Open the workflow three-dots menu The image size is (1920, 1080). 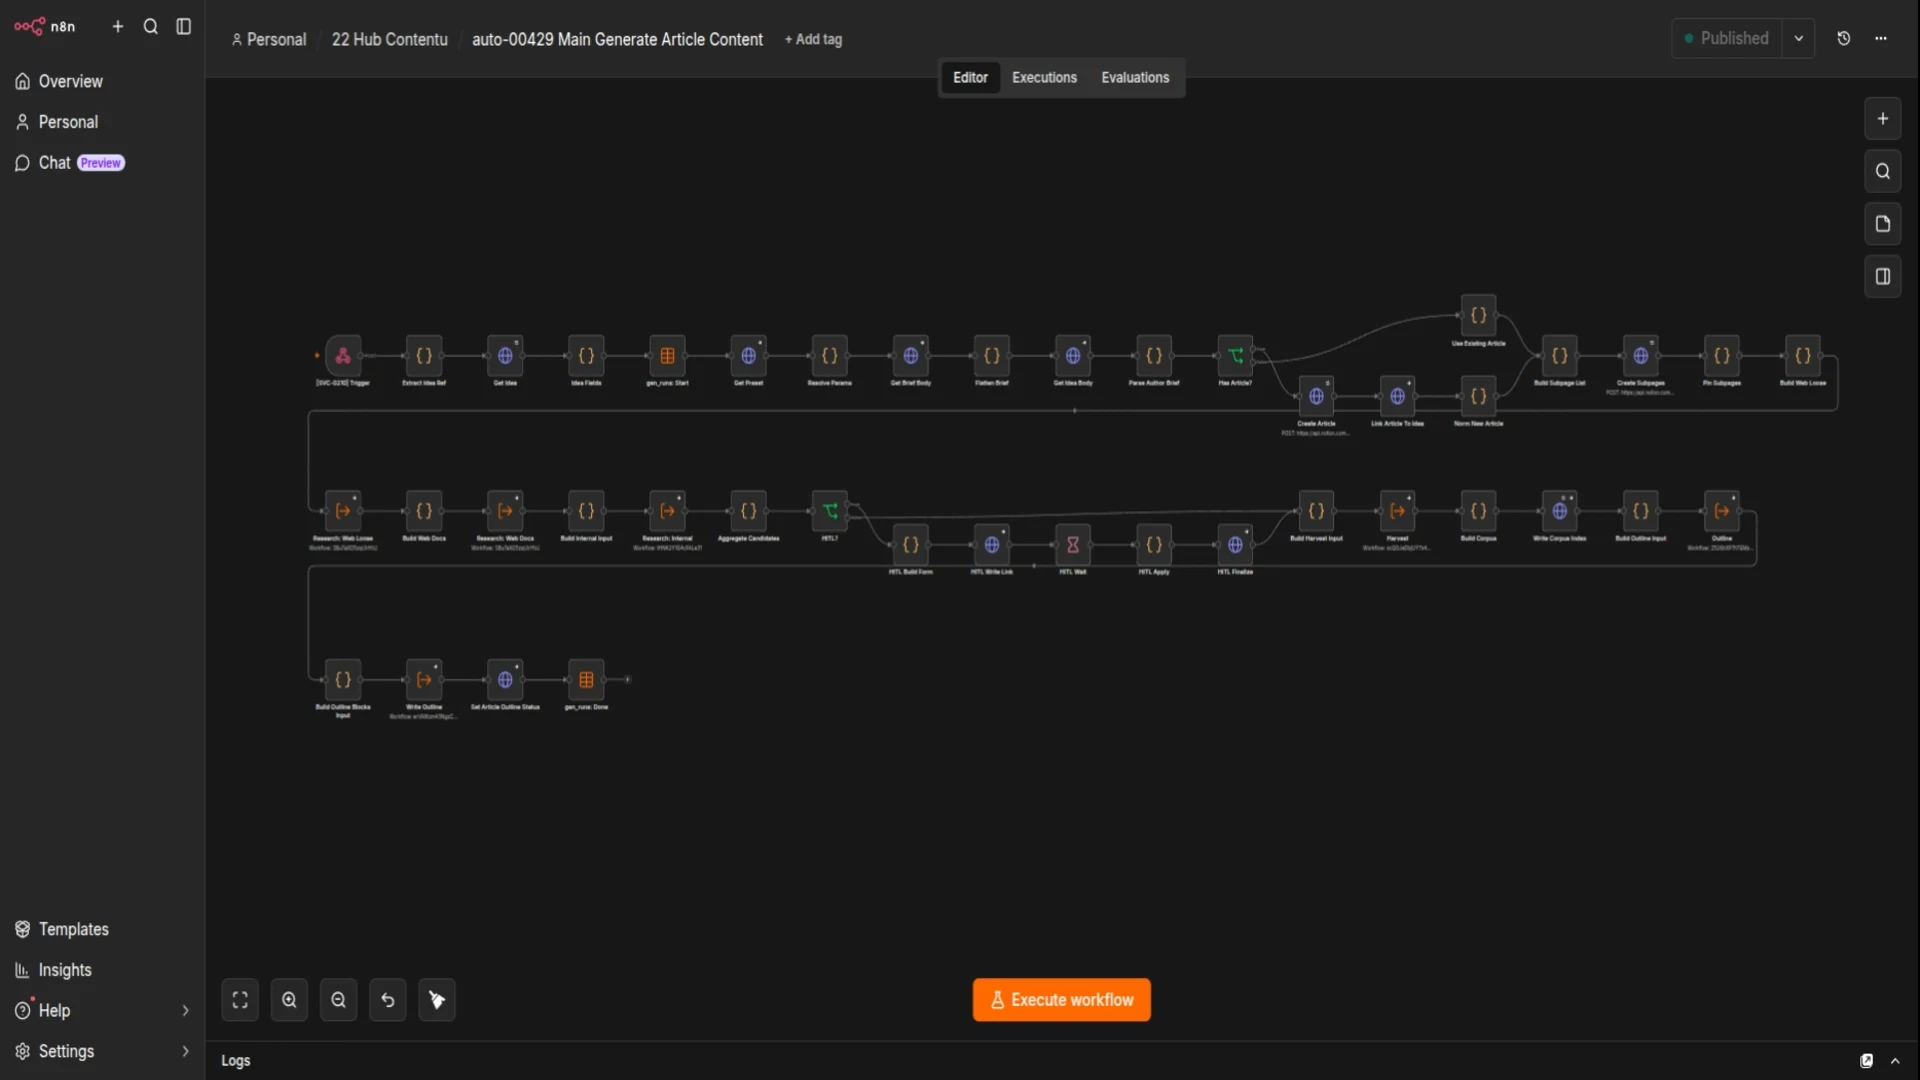point(1881,38)
